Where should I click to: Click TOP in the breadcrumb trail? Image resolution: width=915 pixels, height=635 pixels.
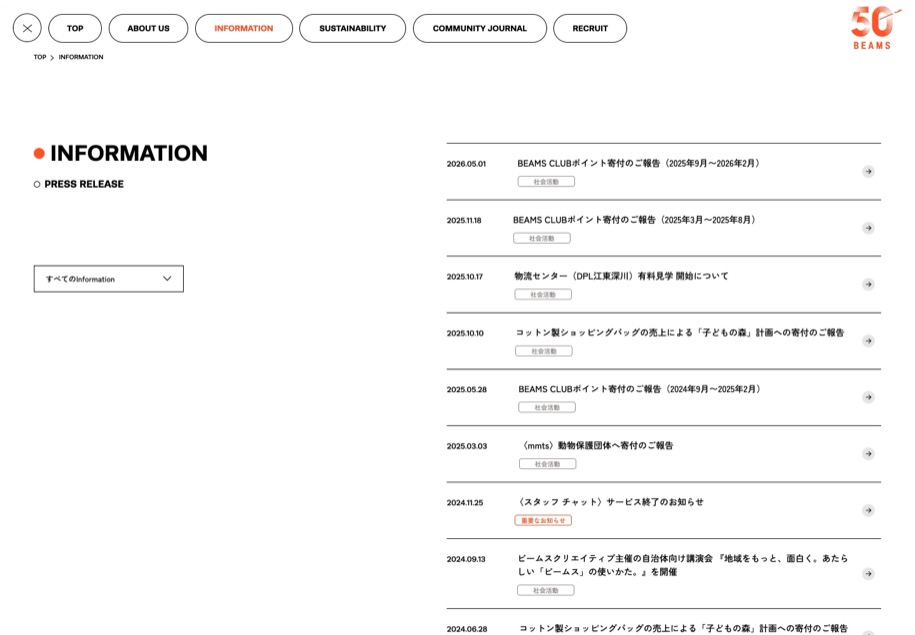coord(40,57)
